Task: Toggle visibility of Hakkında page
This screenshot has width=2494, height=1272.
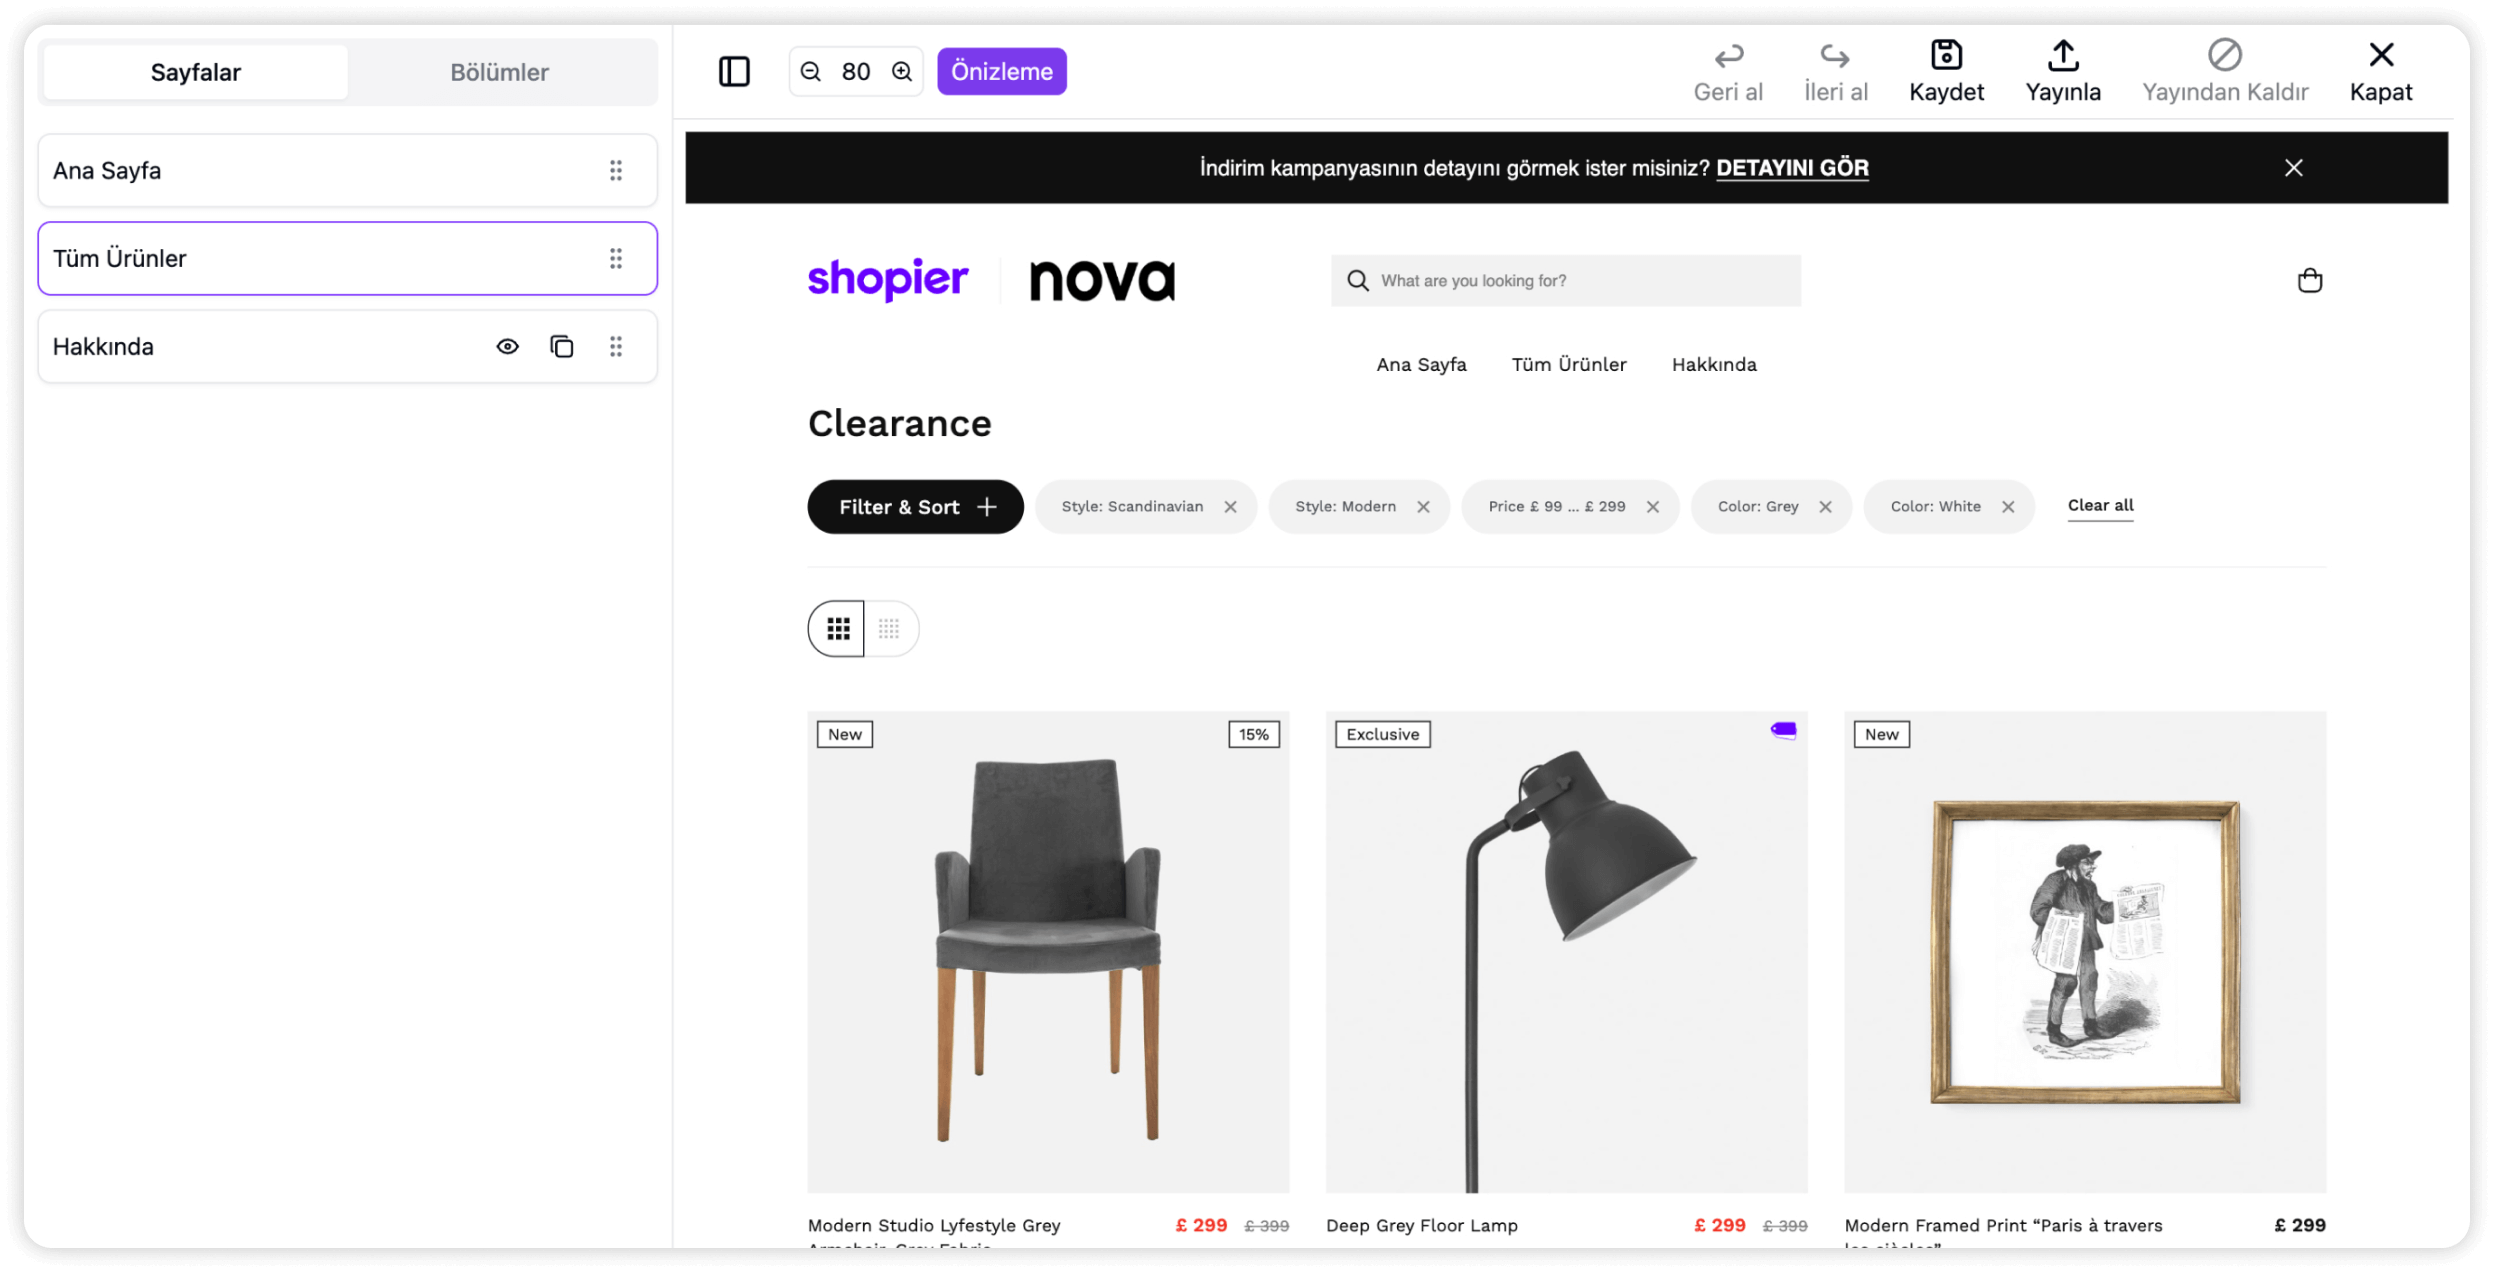Action: point(508,347)
